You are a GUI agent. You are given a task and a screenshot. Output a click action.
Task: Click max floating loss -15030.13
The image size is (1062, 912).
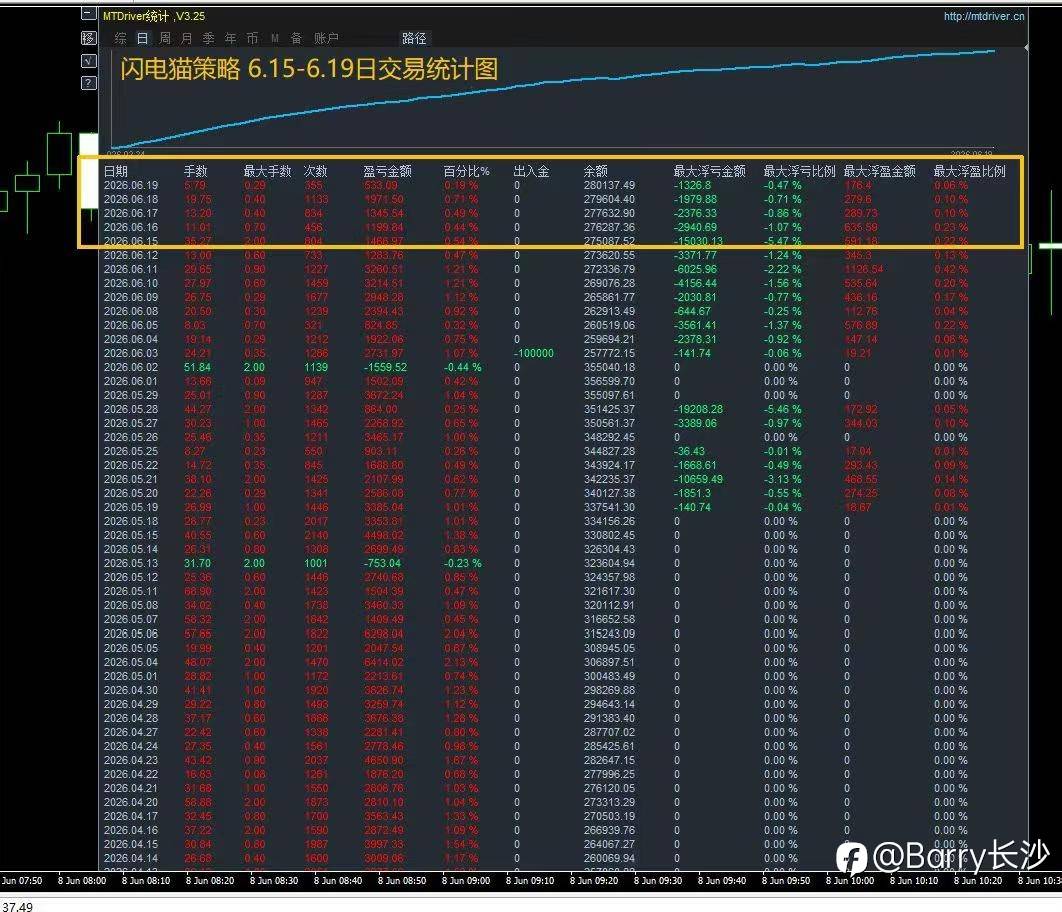698,241
